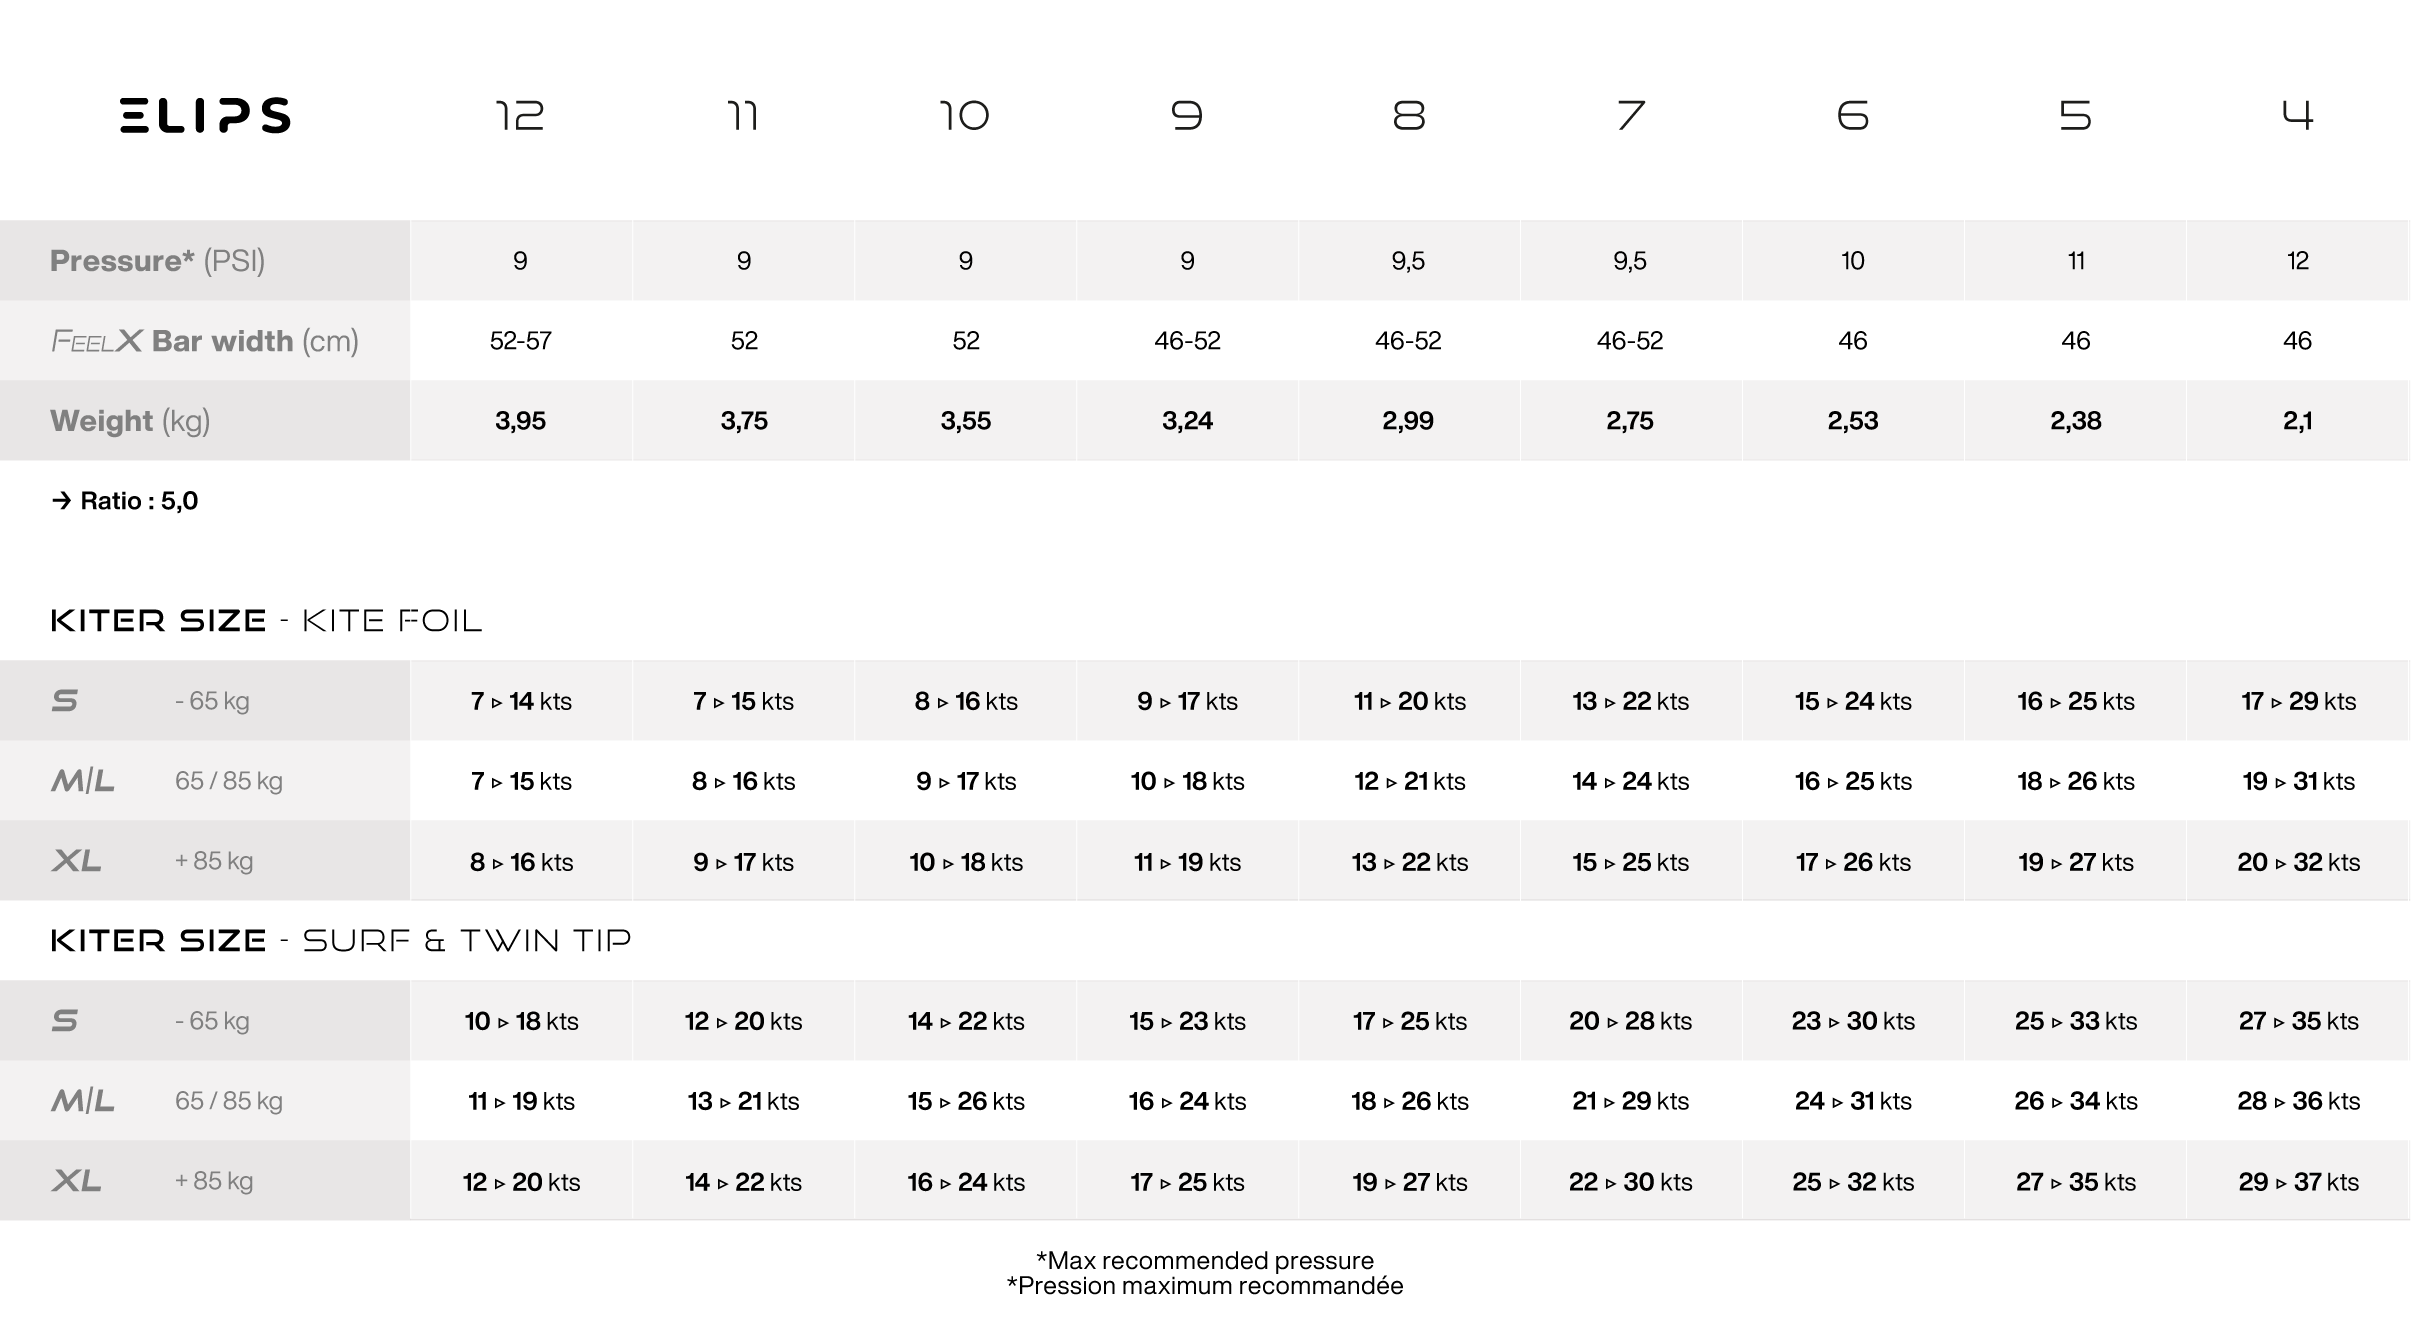This screenshot has width=2411, height=1334.
Task: Select the XL size icon under Kite Foil
Action: coord(76,861)
